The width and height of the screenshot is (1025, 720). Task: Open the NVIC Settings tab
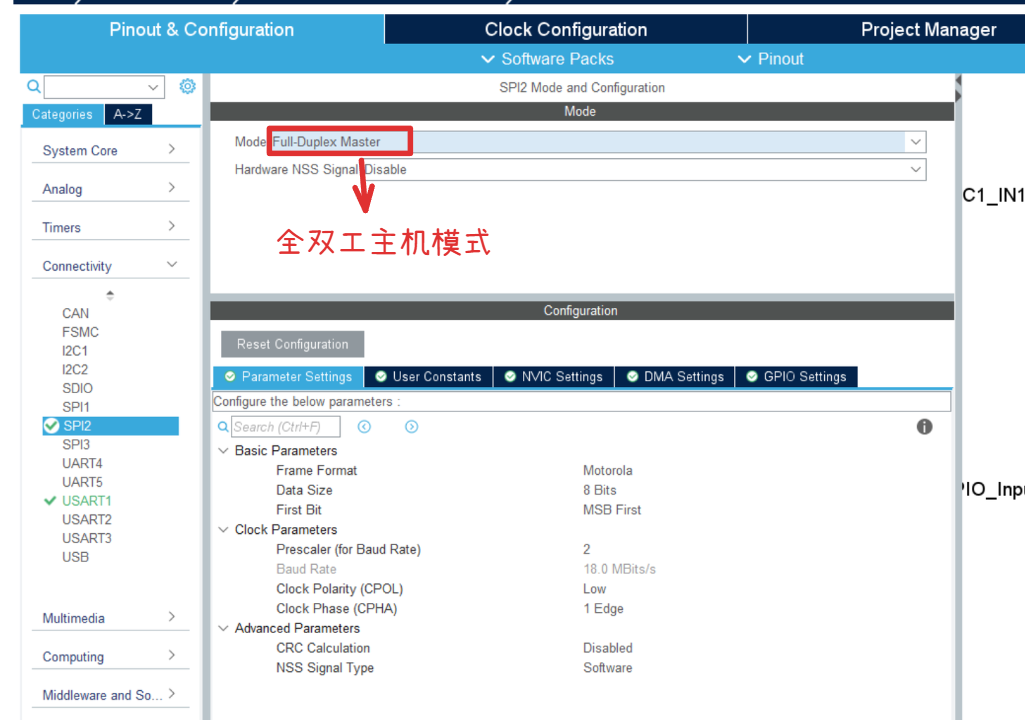[554, 377]
